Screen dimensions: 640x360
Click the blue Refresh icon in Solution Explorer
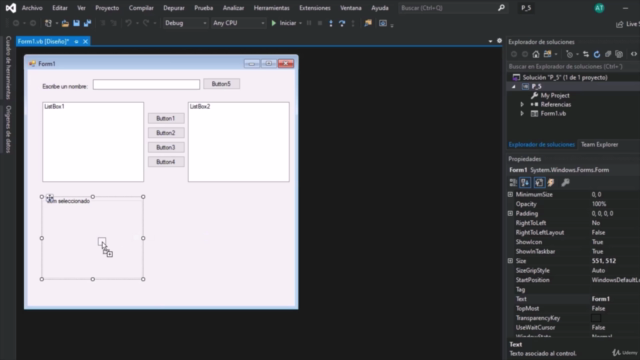(x=597, y=54)
